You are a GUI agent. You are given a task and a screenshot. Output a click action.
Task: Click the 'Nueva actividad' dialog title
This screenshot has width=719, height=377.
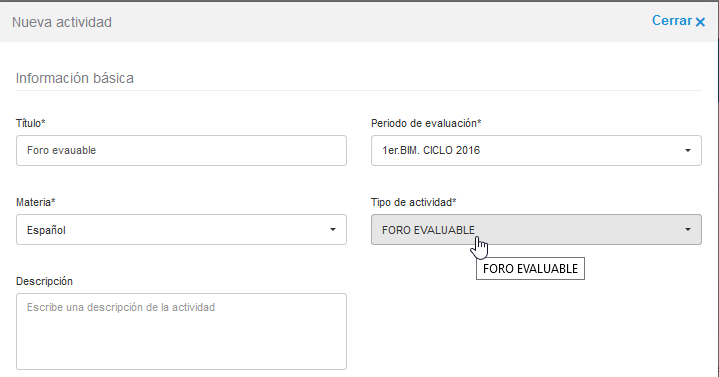coord(62,22)
